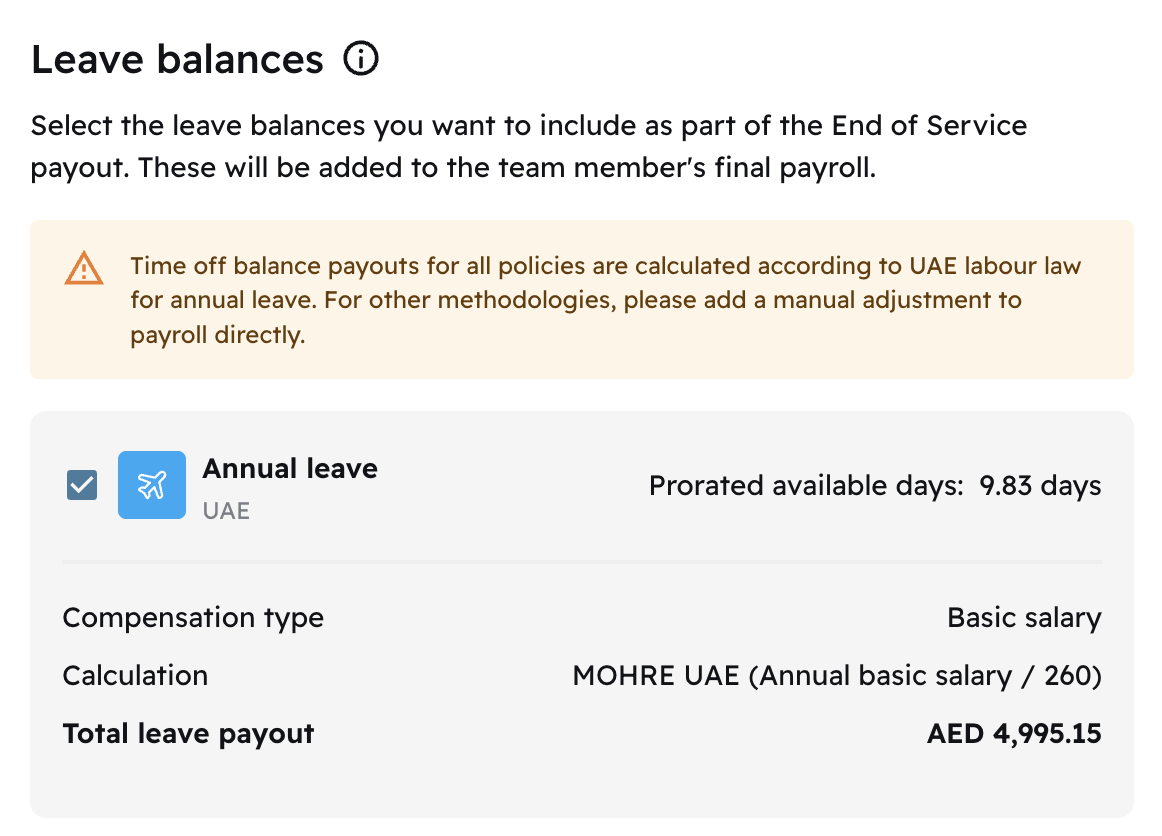Select the Annual leave policy title

[290, 468]
